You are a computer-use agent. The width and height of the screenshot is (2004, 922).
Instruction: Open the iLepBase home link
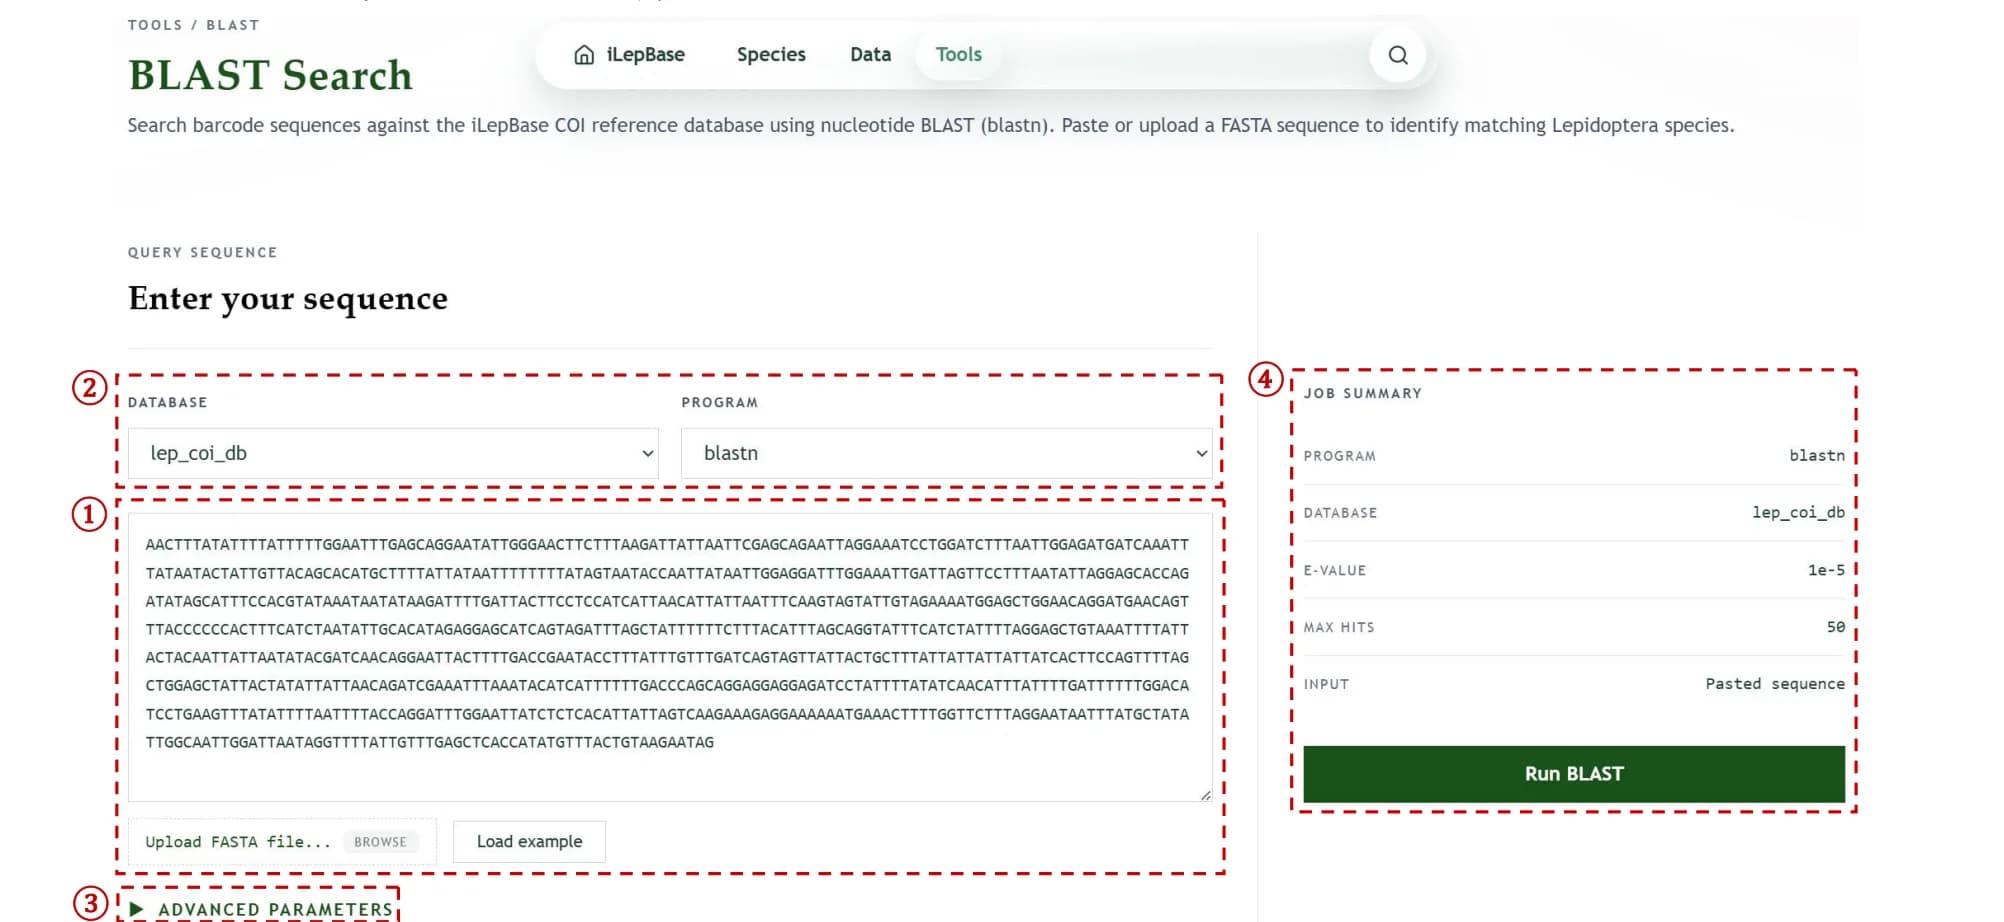click(630, 54)
